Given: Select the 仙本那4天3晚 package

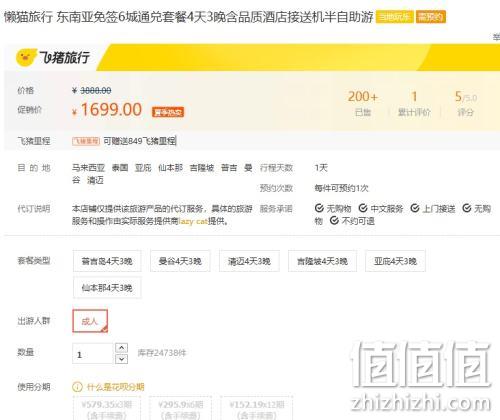Looking at the screenshot, I should (x=107, y=287).
